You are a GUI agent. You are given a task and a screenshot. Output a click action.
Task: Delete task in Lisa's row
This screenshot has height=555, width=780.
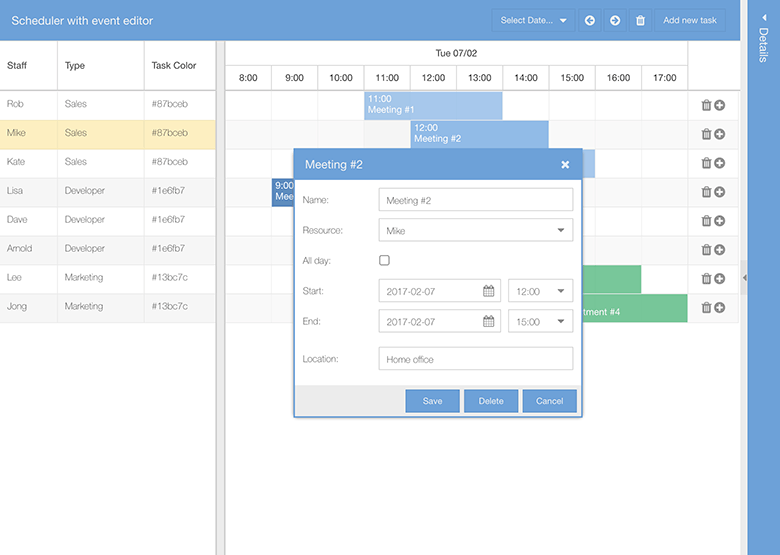click(706, 191)
